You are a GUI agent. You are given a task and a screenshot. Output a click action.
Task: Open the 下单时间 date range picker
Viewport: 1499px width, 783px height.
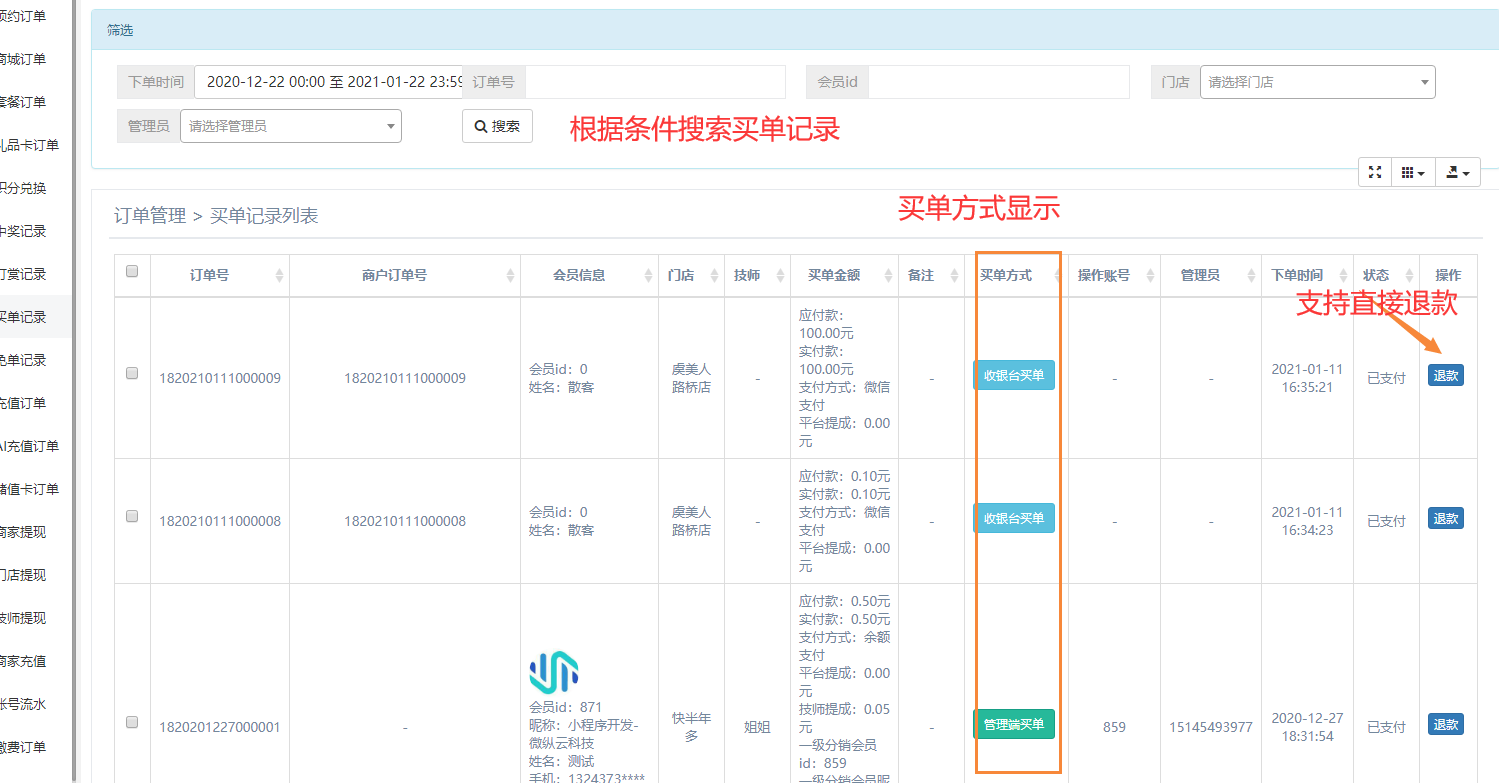328,82
